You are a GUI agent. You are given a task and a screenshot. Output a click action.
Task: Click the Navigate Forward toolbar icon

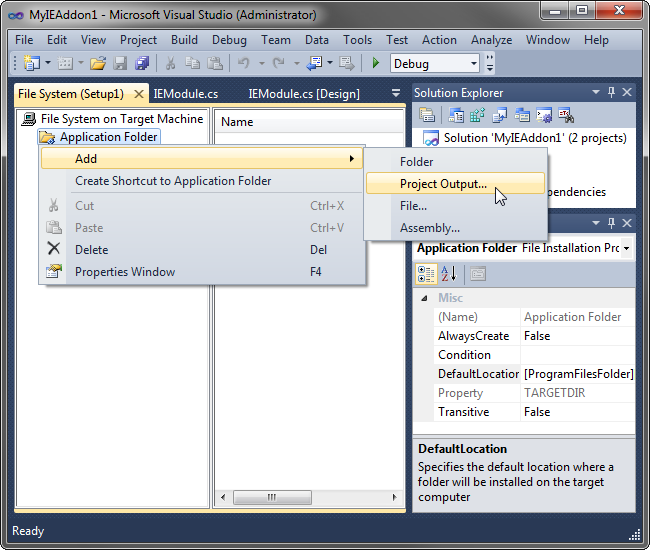tap(347, 63)
